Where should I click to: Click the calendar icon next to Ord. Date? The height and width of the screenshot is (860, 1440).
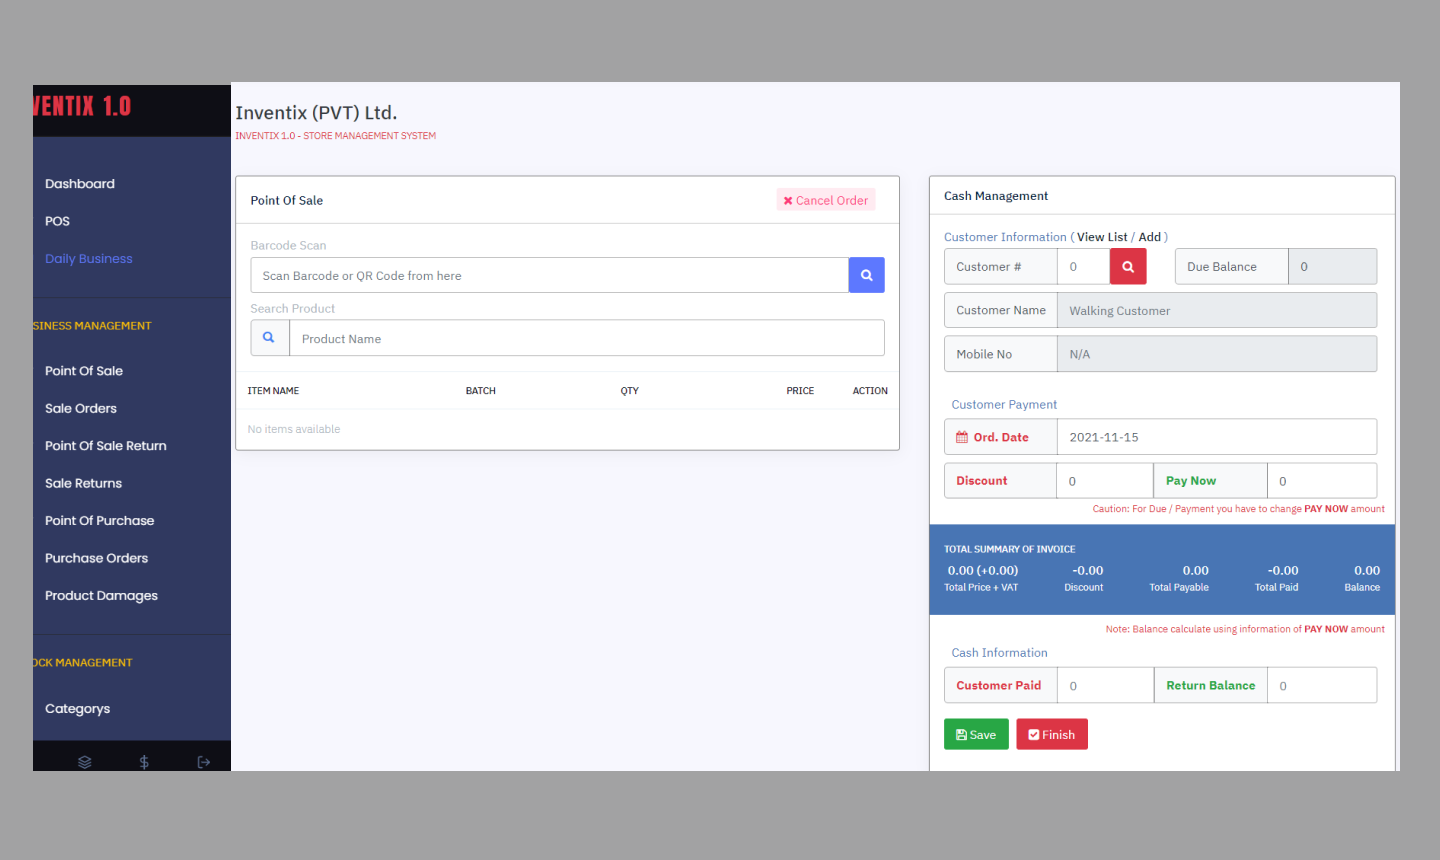962,437
